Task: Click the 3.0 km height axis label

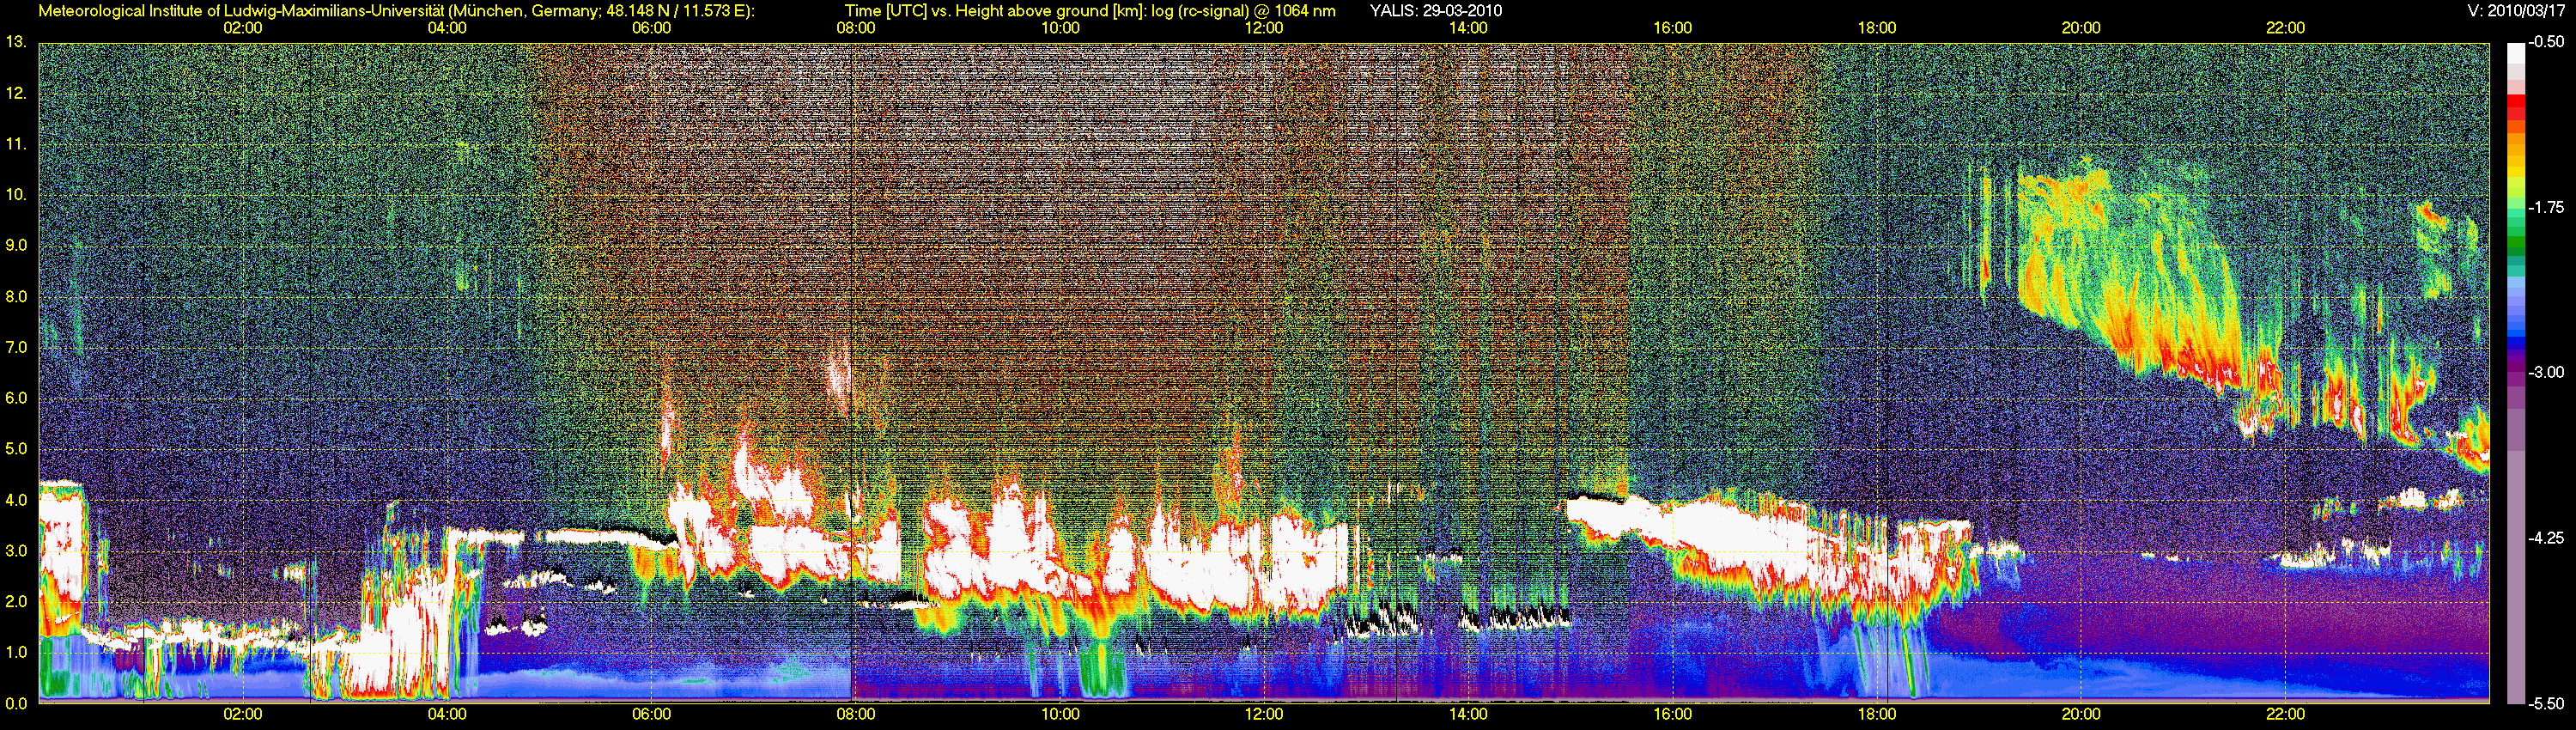Action: coord(16,551)
